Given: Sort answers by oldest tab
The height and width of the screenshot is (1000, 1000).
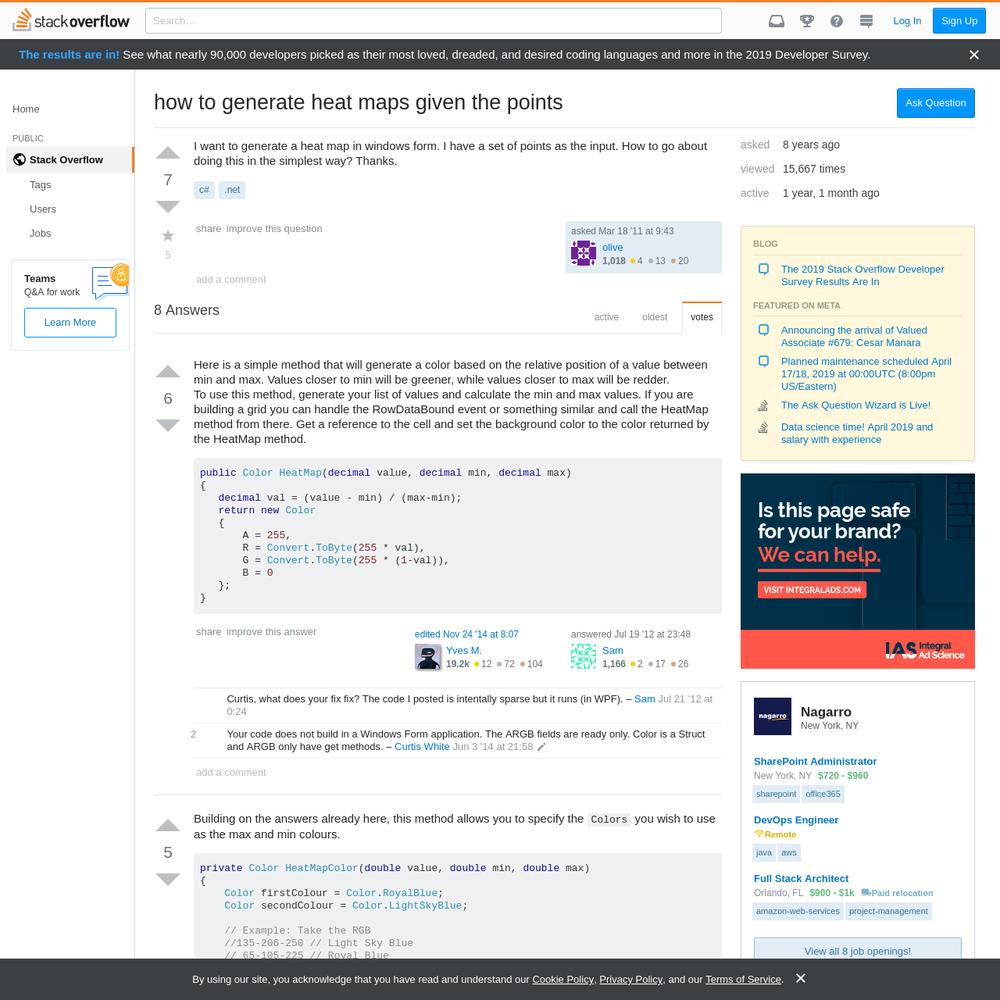Looking at the screenshot, I should click(655, 317).
